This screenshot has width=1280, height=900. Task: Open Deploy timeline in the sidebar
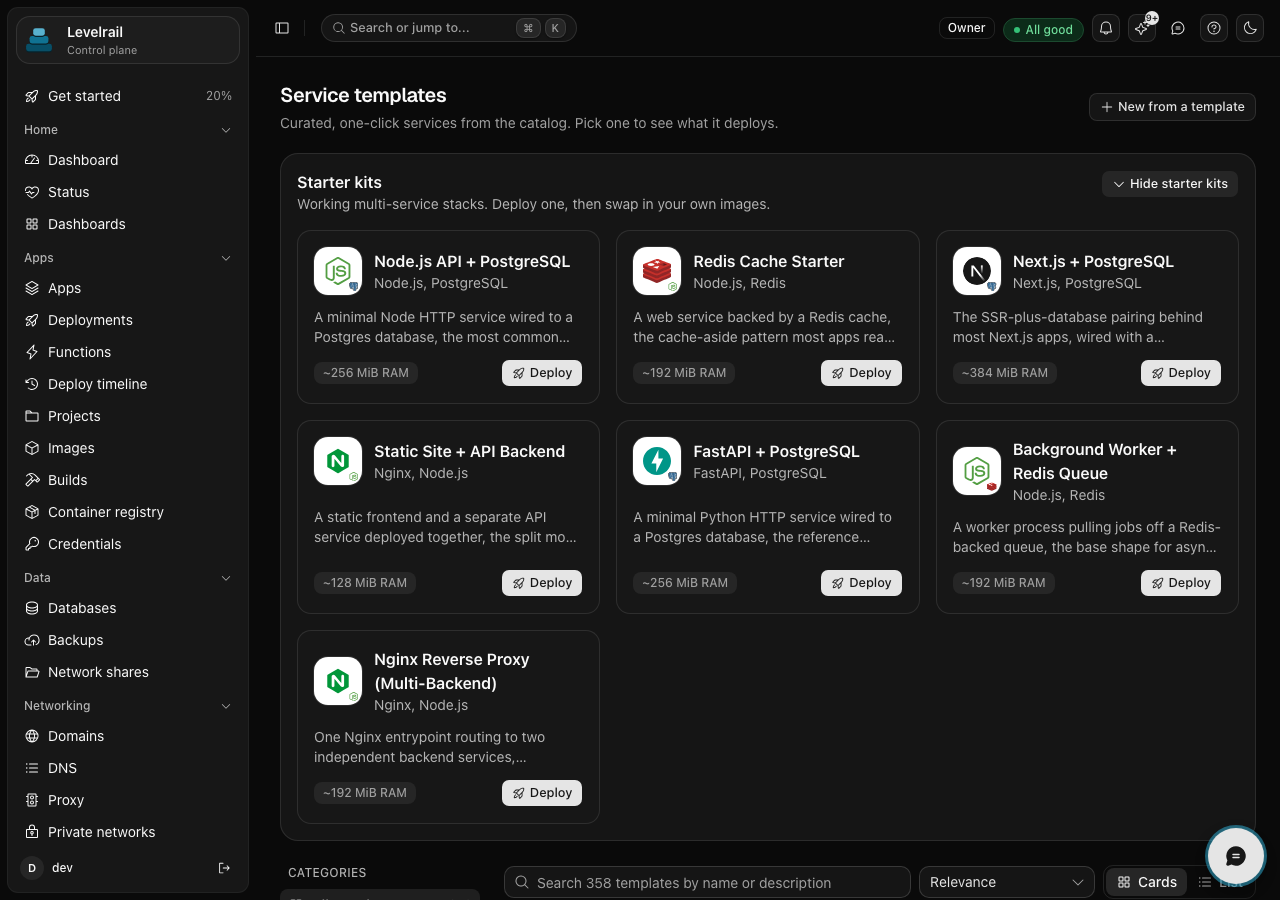tap(128, 384)
